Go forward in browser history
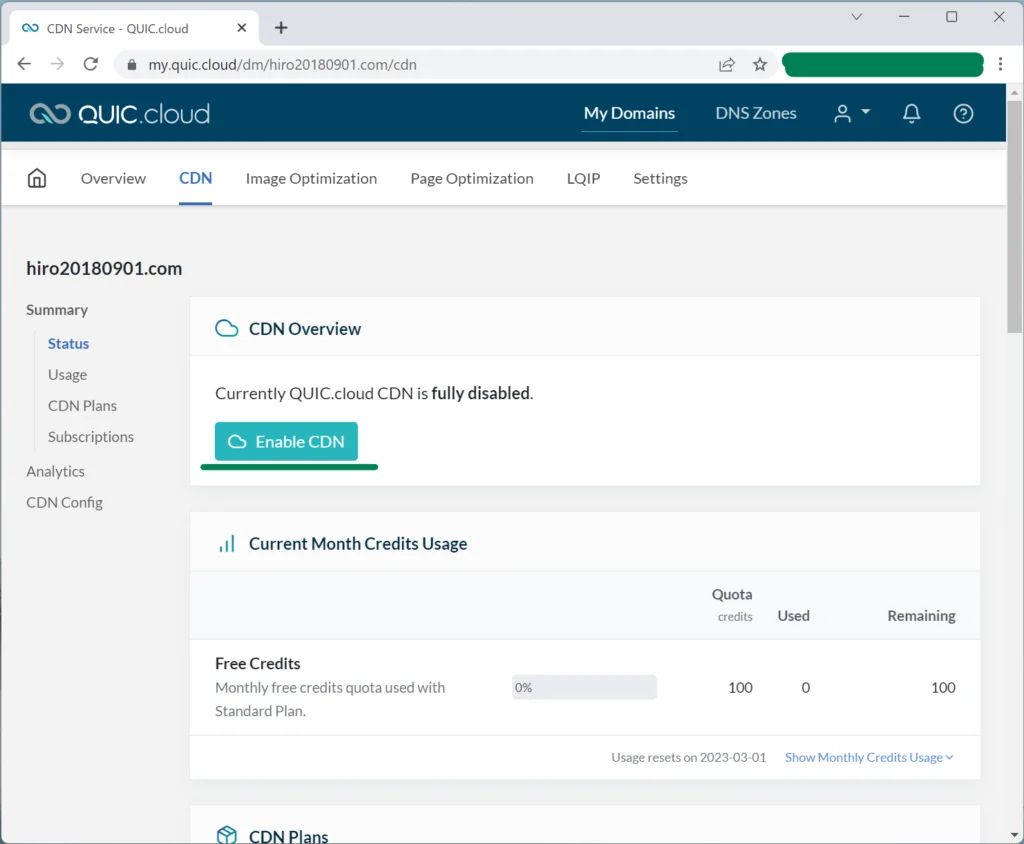The height and width of the screenshot is (844, 1024). pos(57,64)
